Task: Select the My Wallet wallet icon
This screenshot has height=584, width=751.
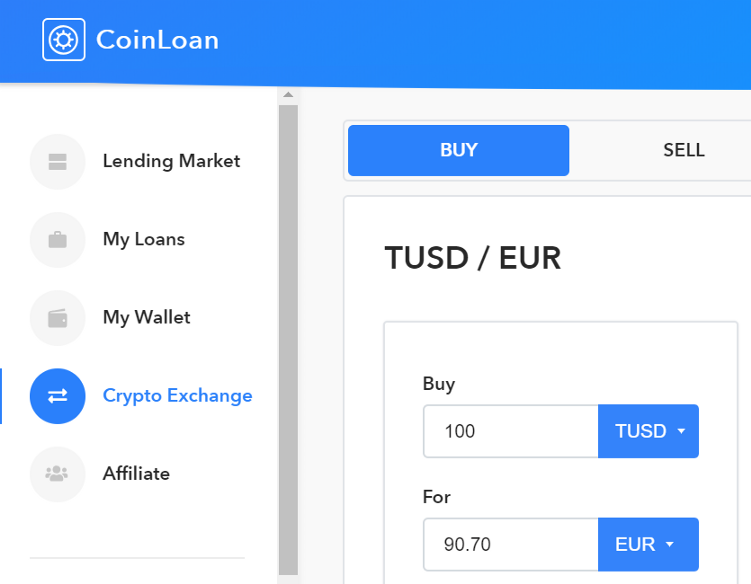Action: [x=57, y=318]
